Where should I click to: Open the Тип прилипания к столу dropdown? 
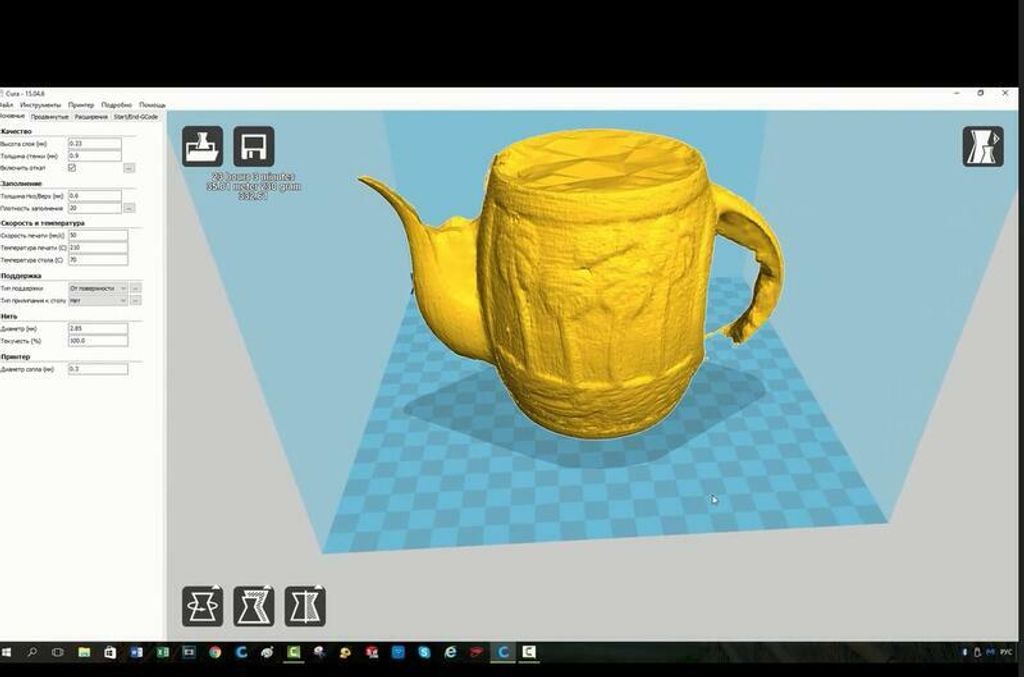point(98,300)
